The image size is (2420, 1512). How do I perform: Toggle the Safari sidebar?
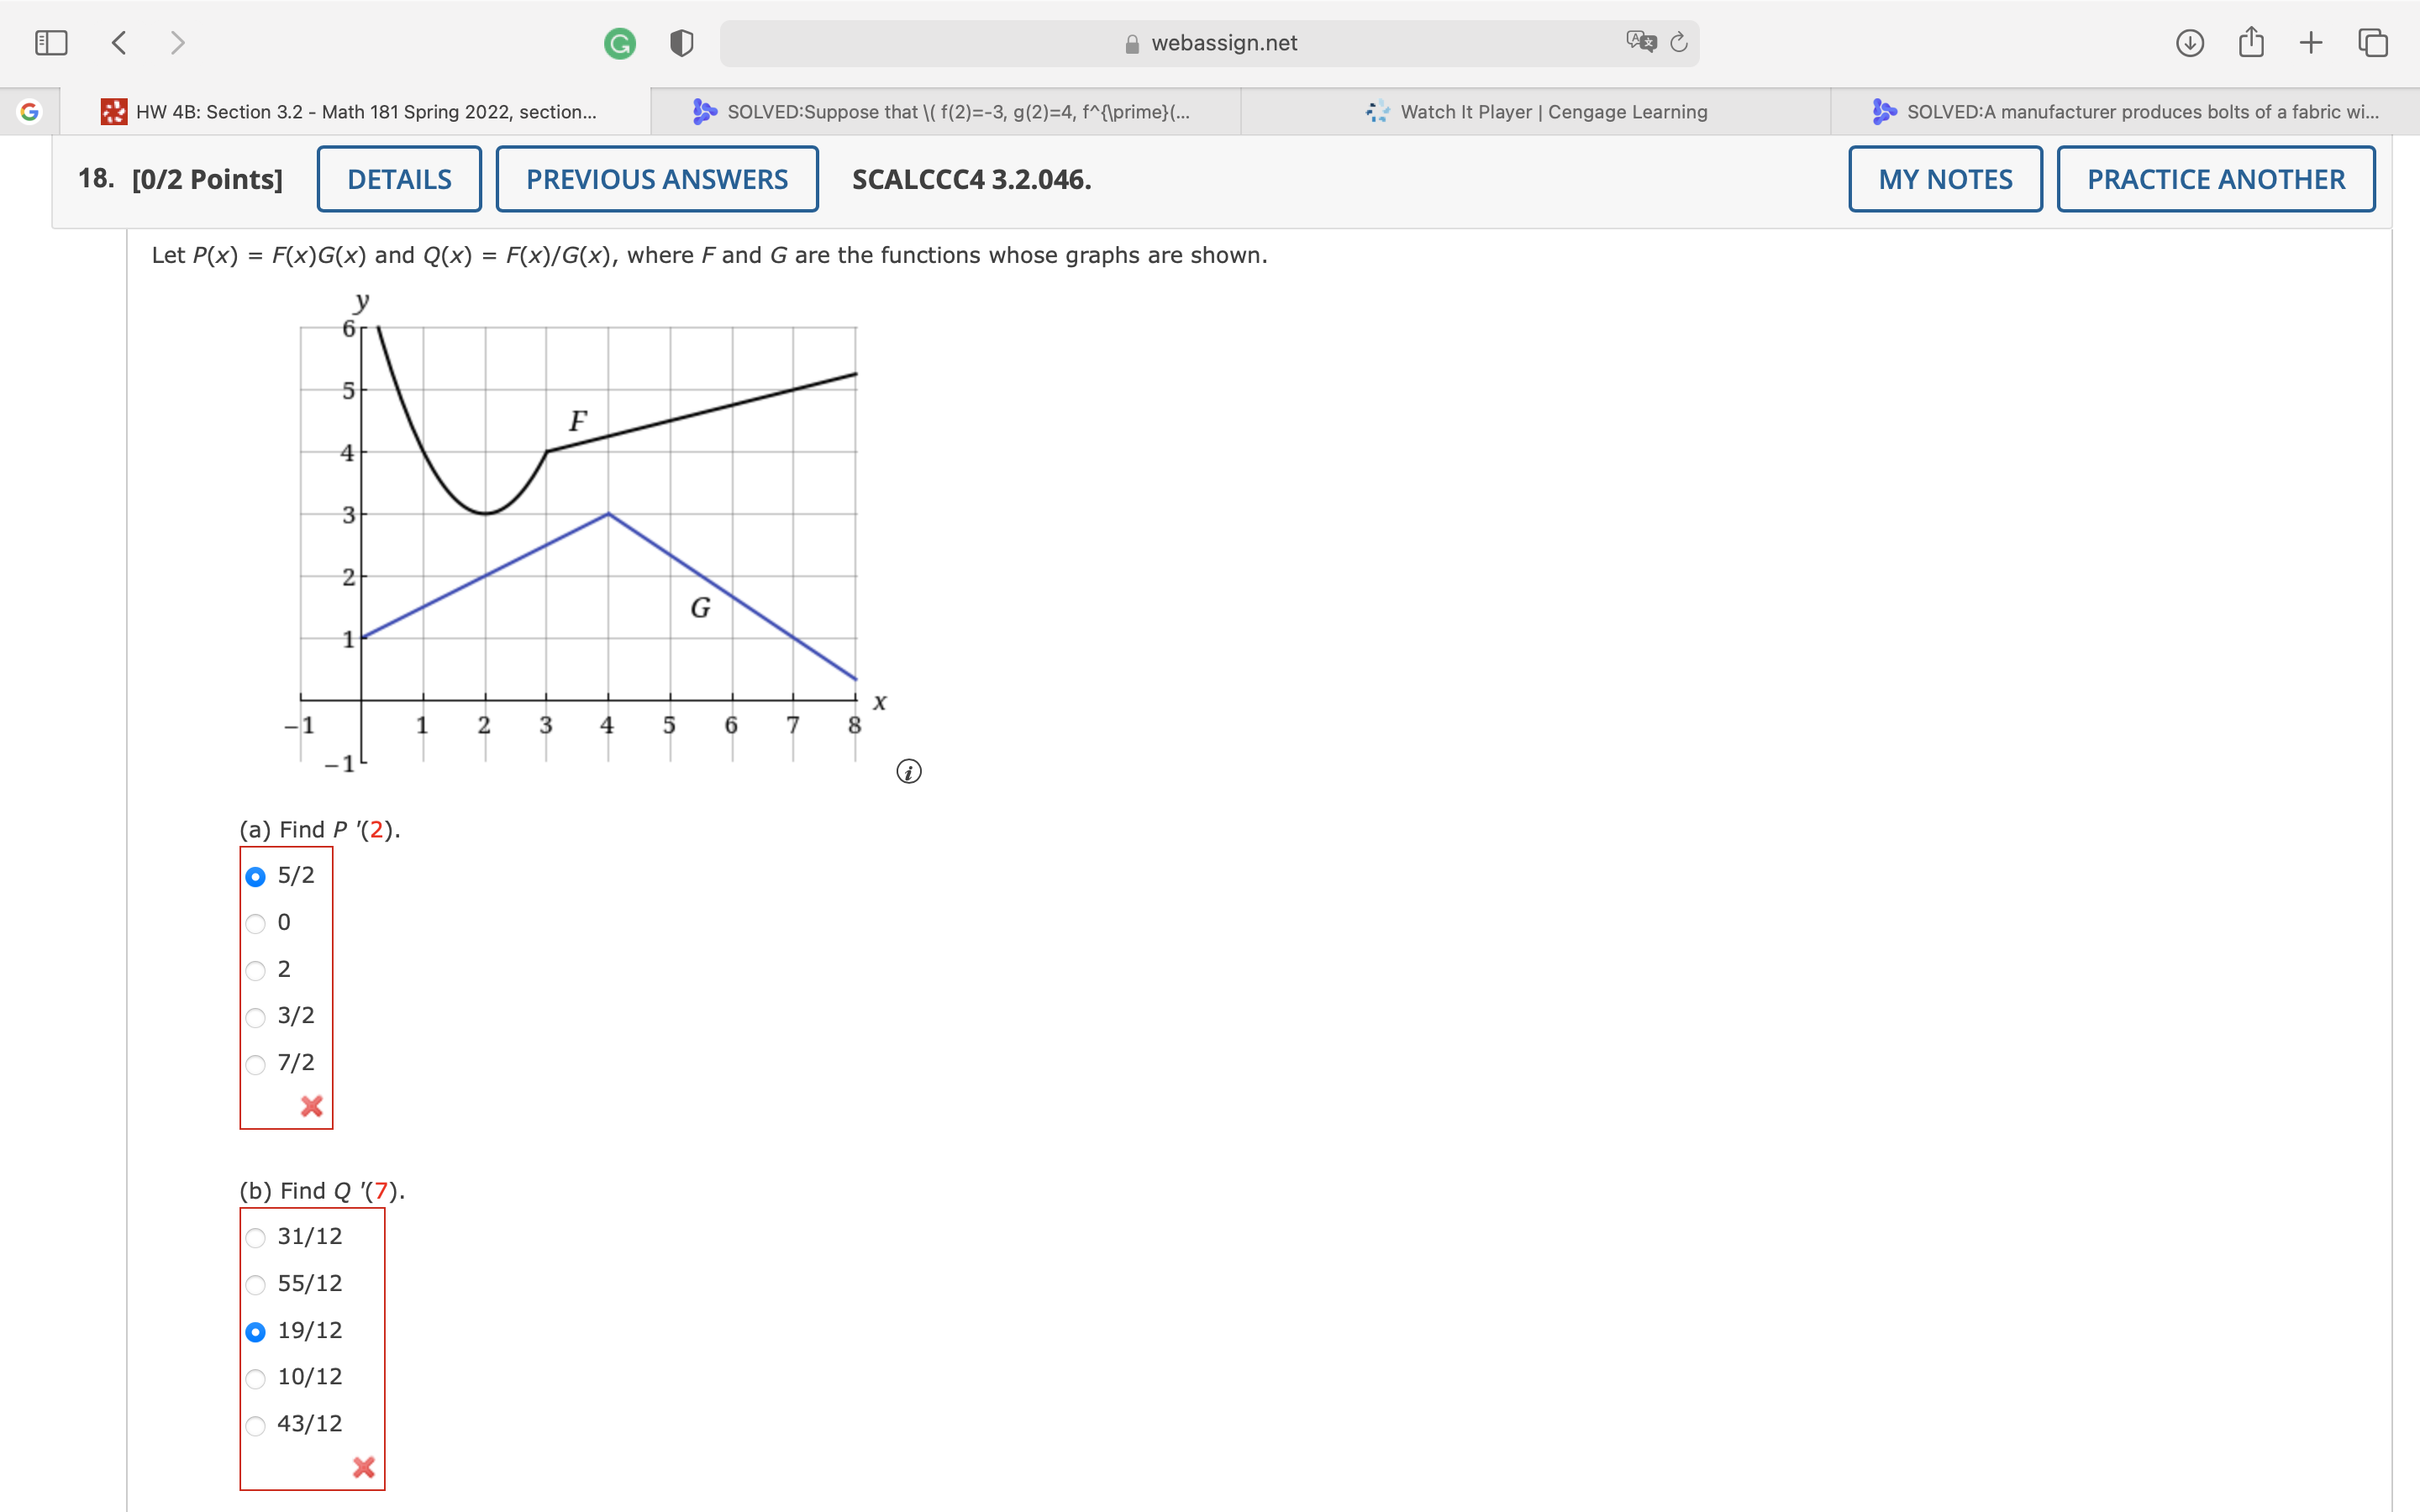51,41
